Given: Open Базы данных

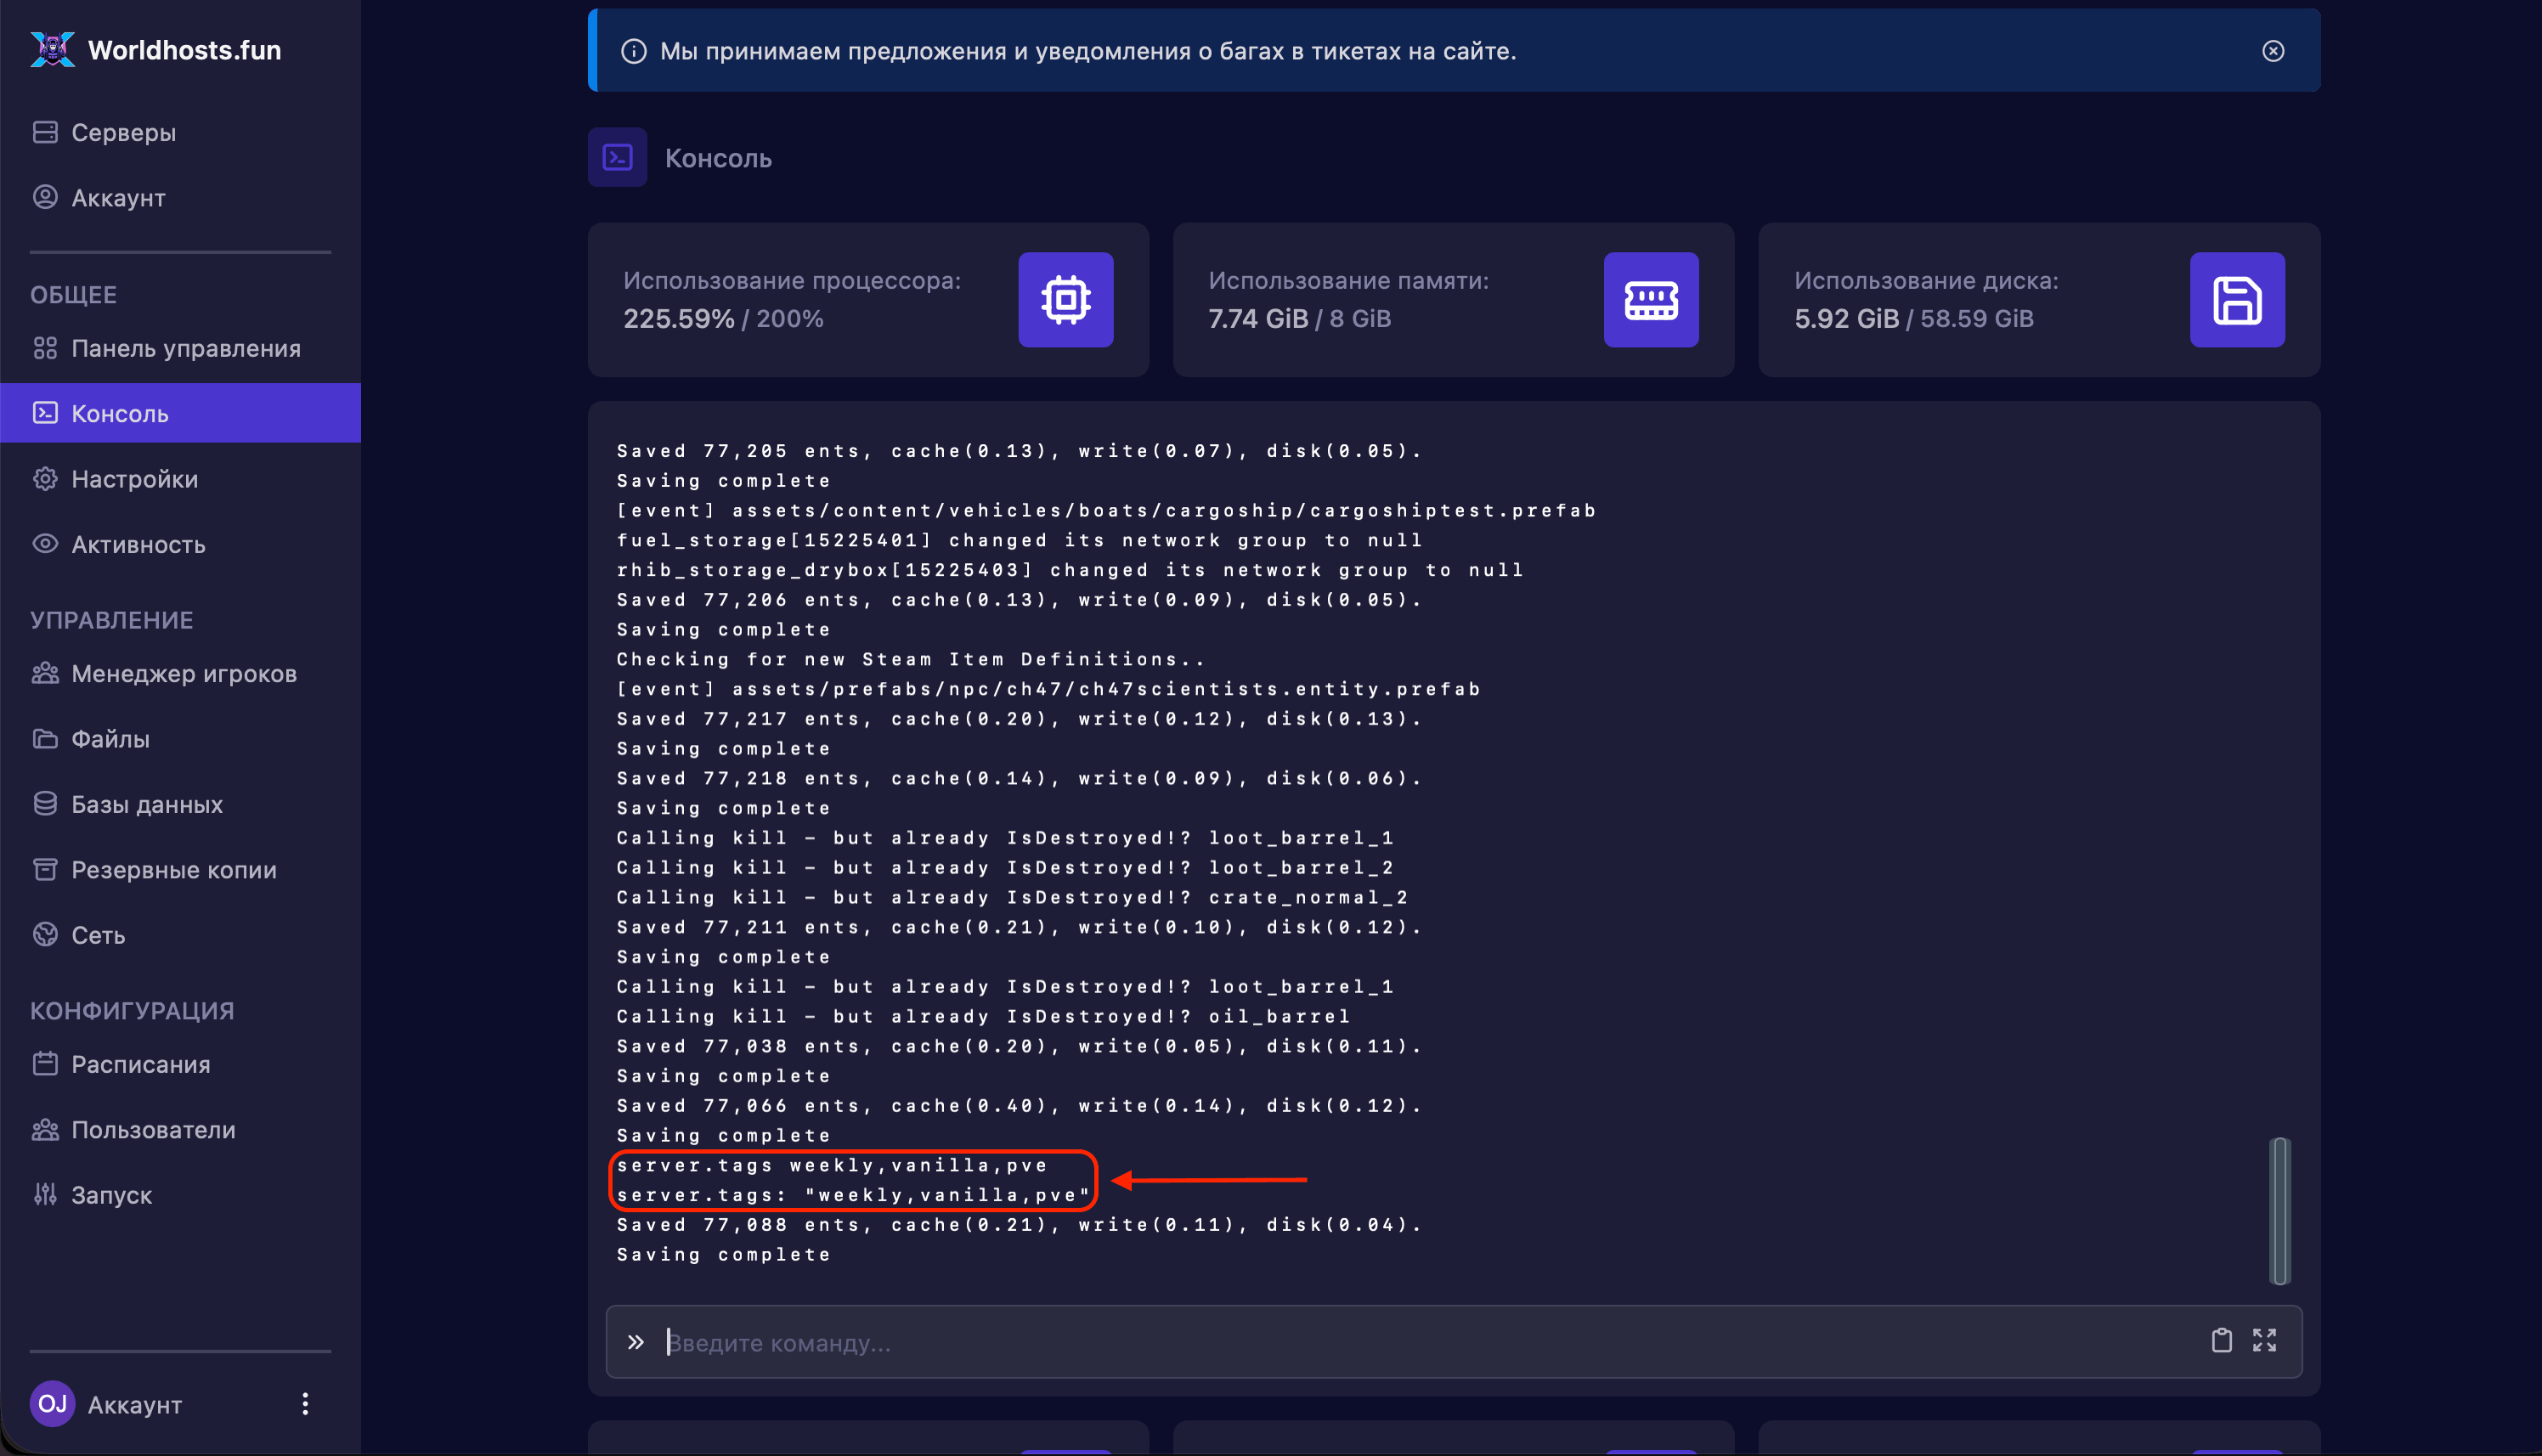Looking at the screenshot, I should tap(180, 804).
